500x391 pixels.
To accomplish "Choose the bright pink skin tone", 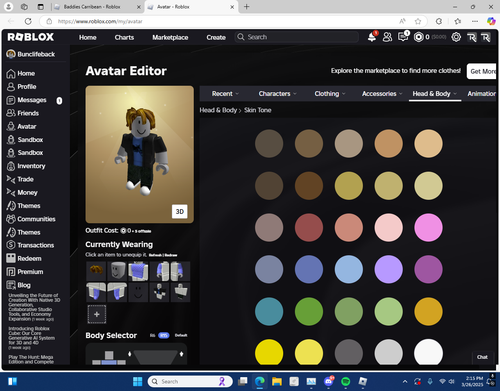I will pyautogui.click(x=428, y=228).
